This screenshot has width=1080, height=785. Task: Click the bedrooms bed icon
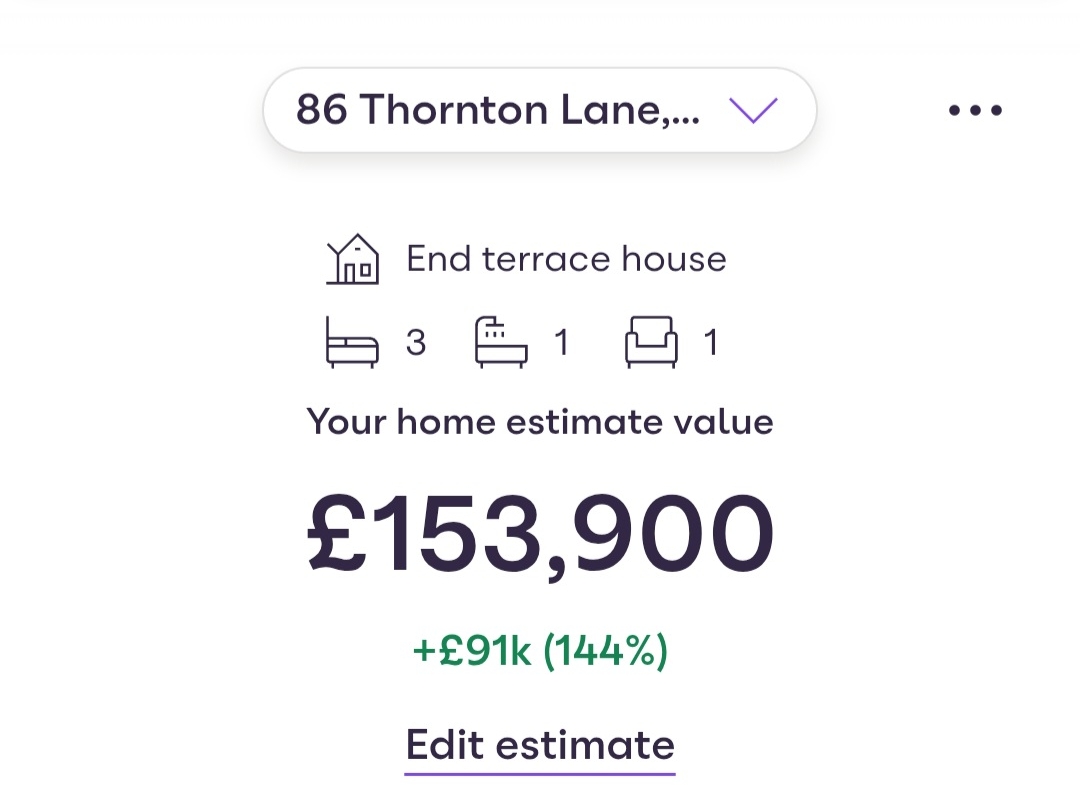click(x=352, y=343)
